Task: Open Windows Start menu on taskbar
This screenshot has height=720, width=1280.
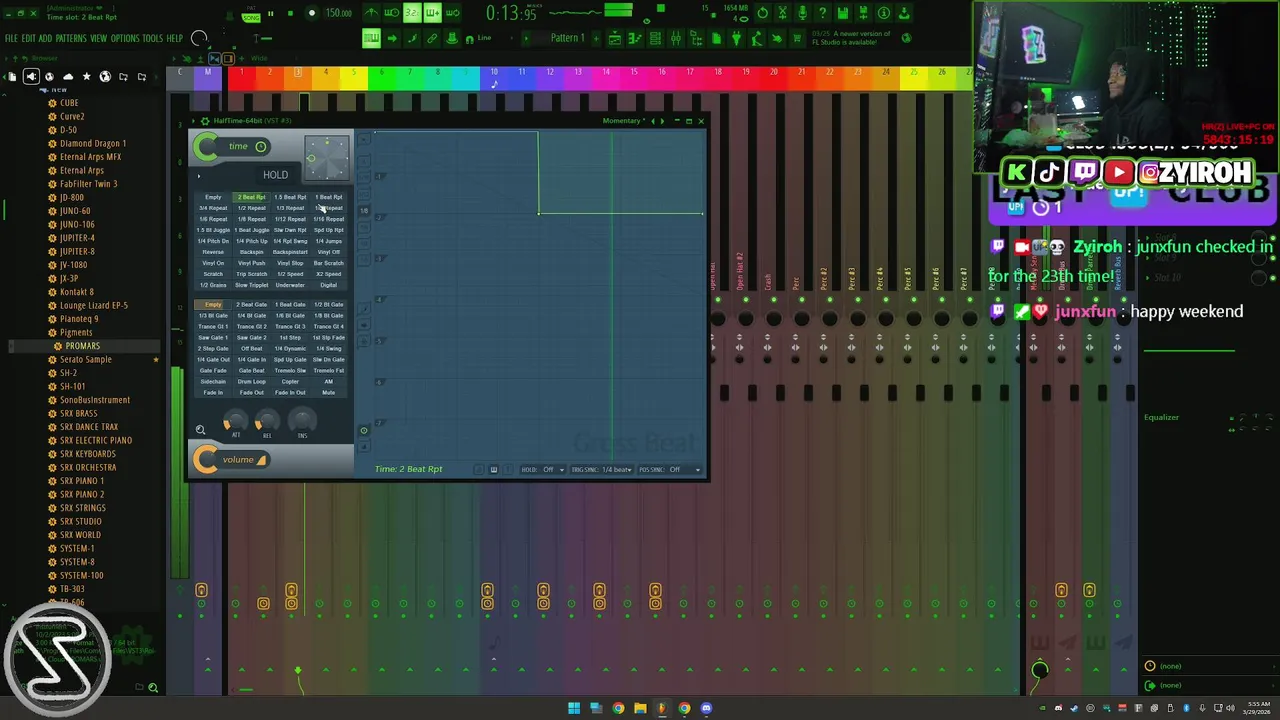Action: coord(573,708)
